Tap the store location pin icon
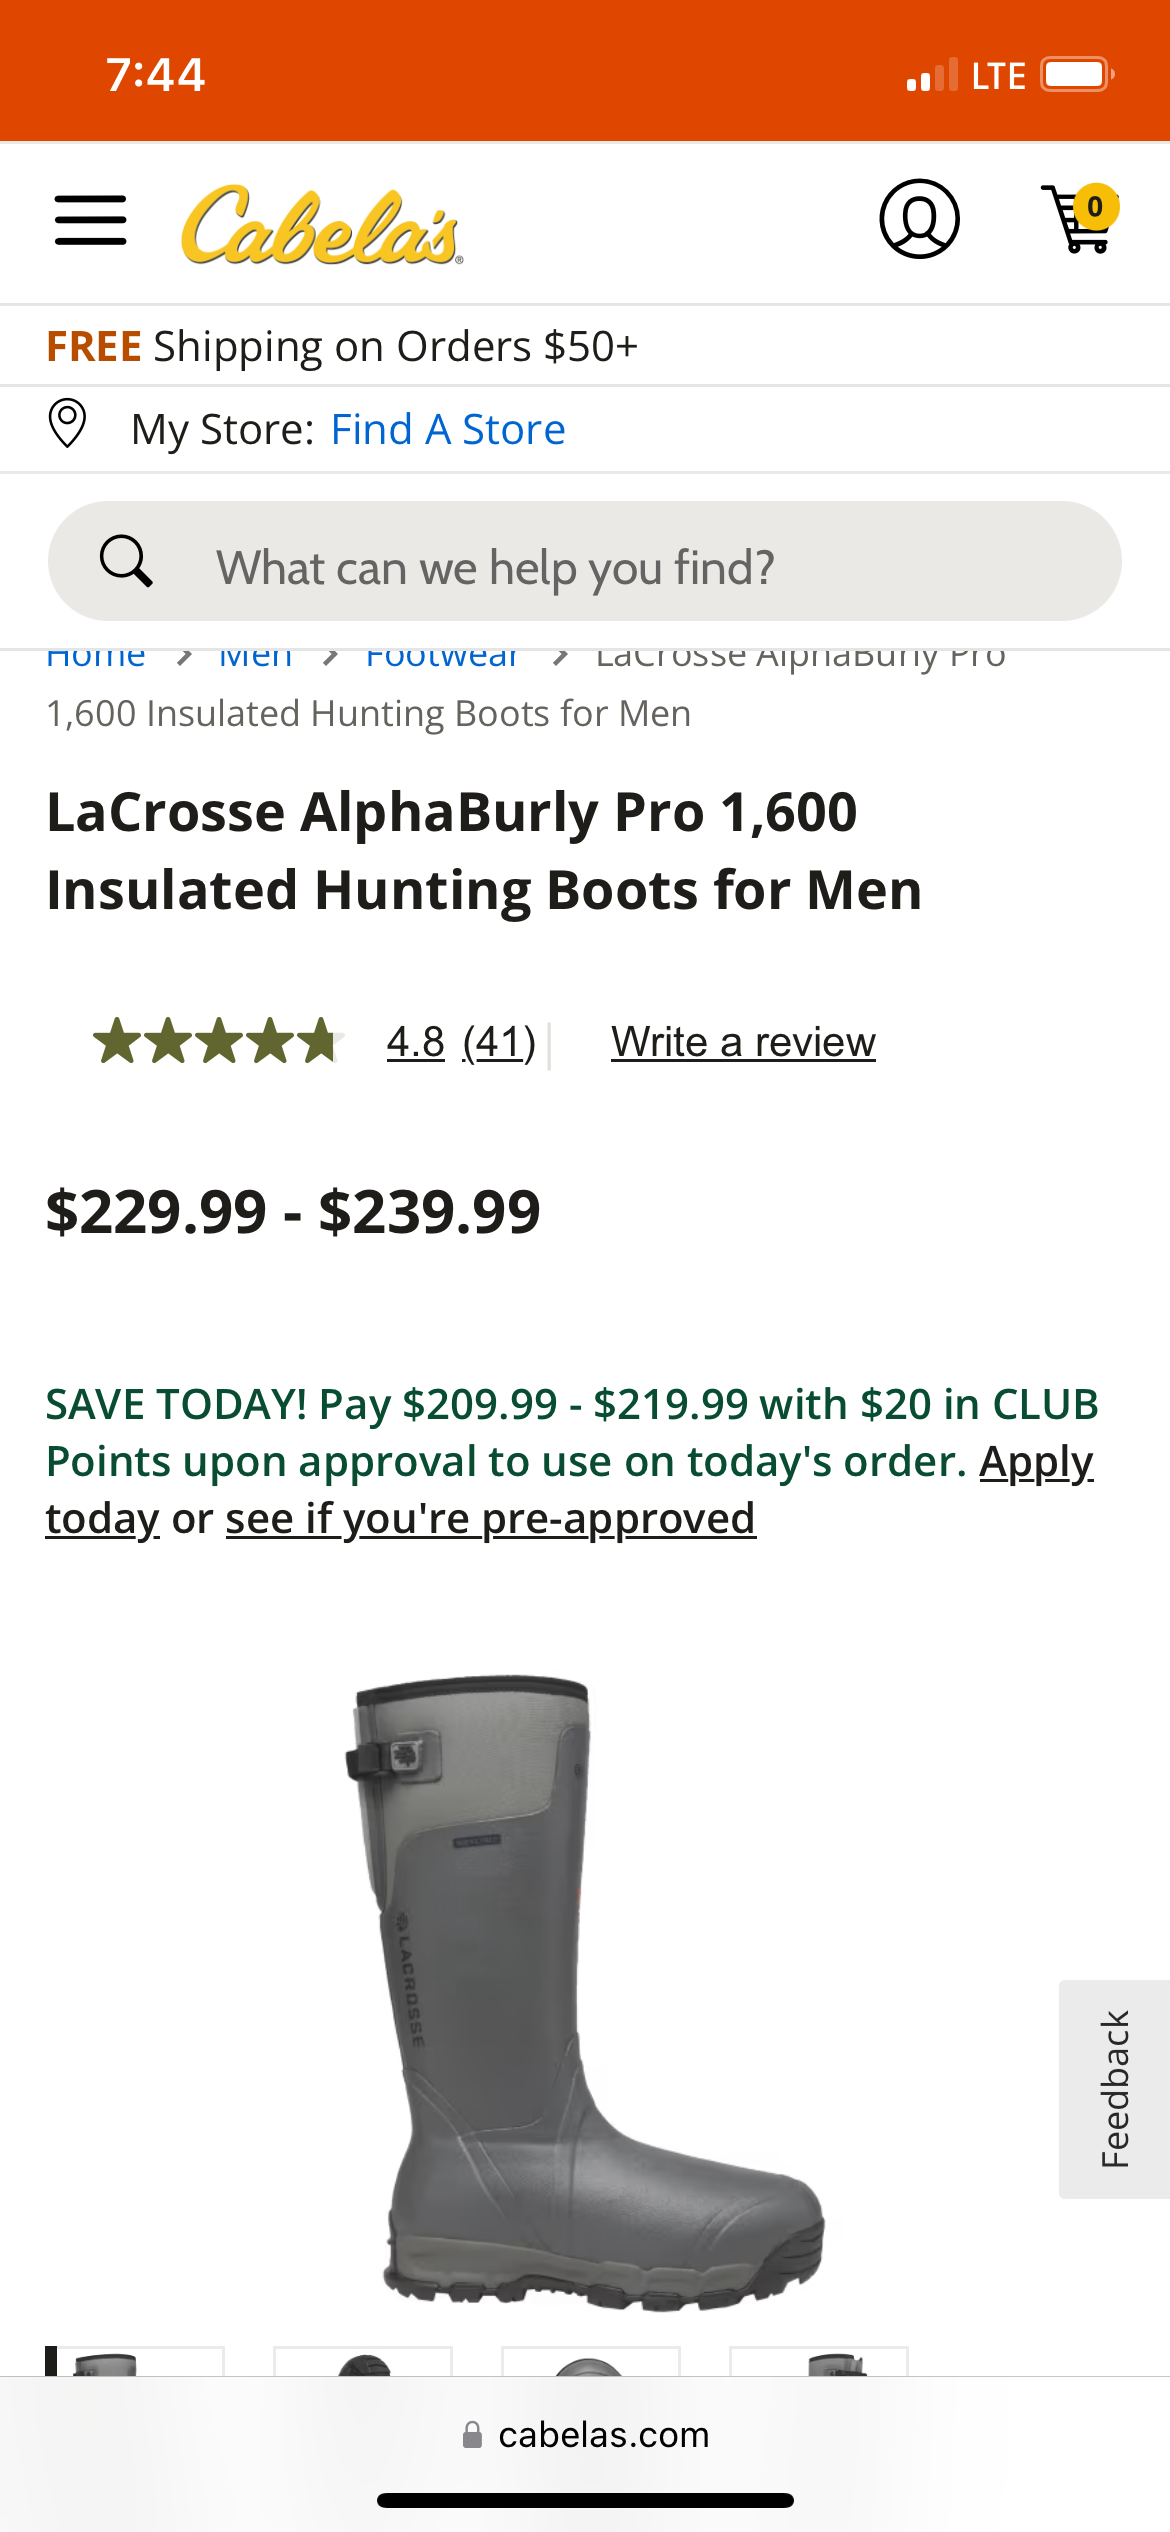Screen dimensions: 1170x2532 tap(68, 424)
